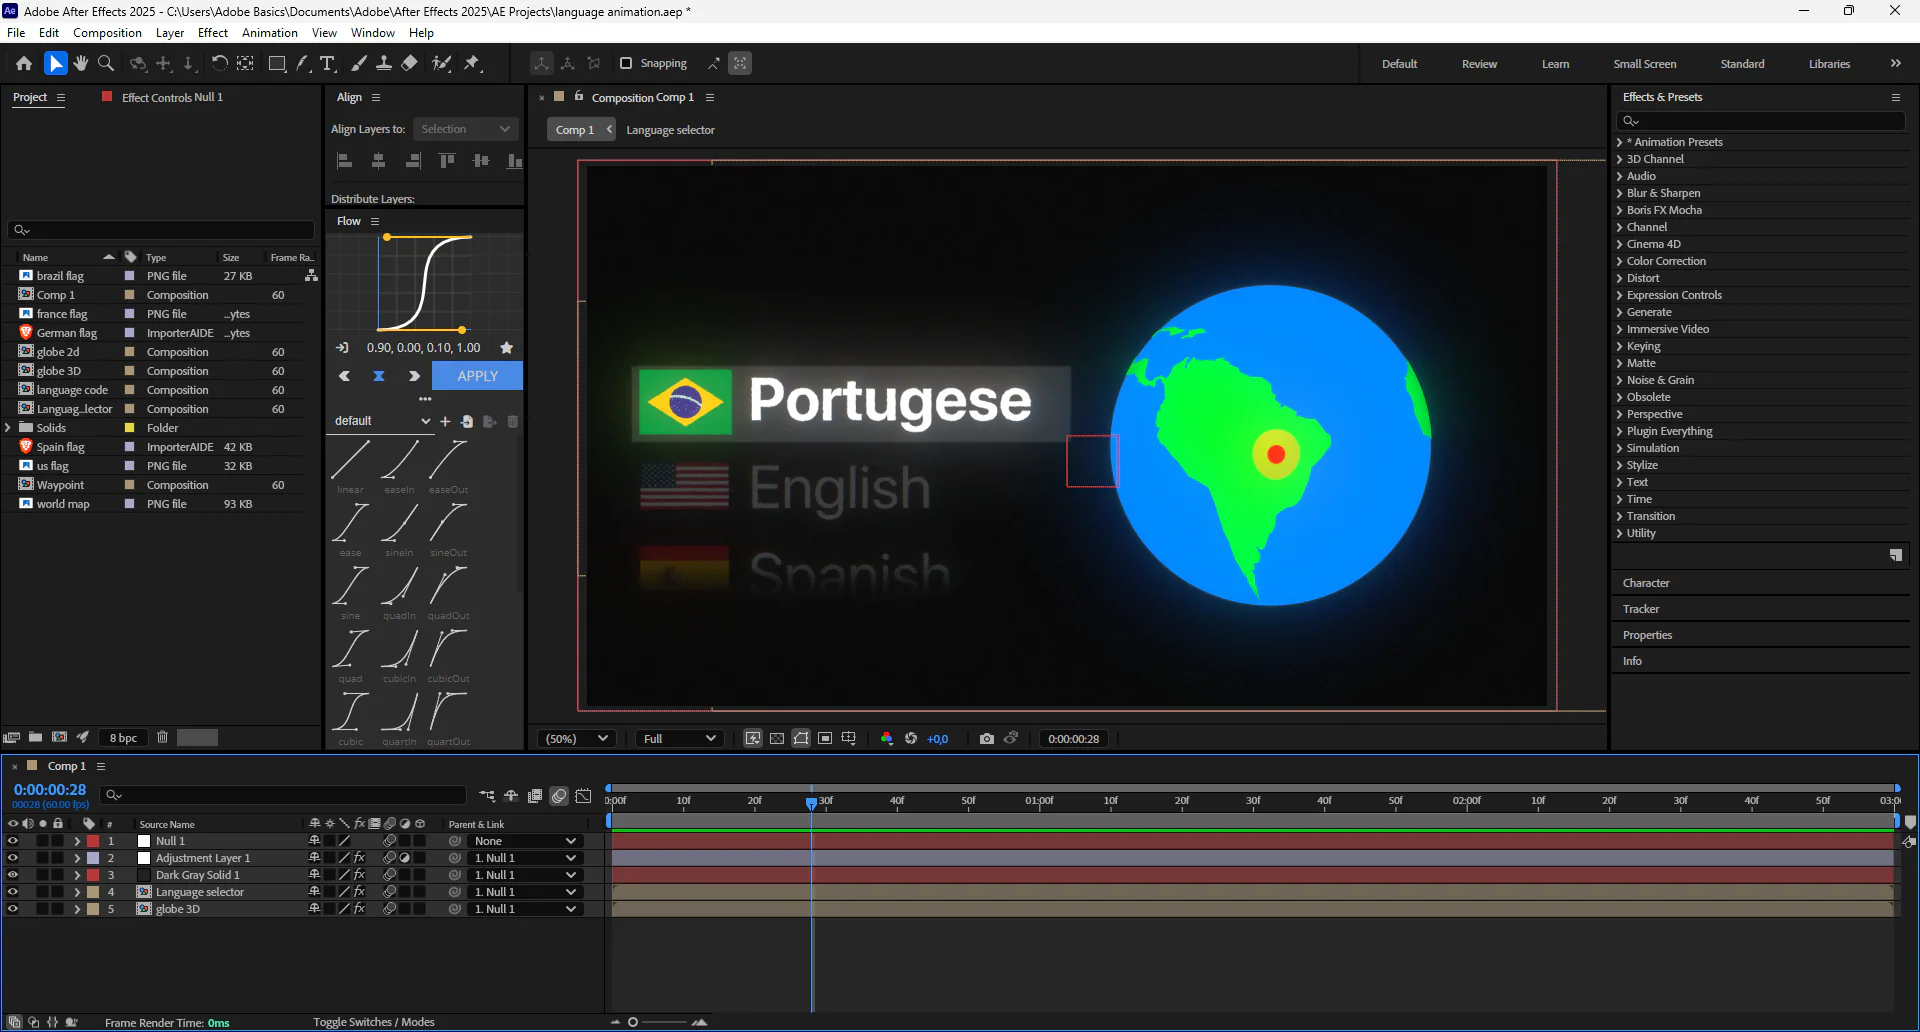Screen dimensions: 1920x1032
Task: Click the red label swatch of Null 1
Action: [x=93, y=841]
